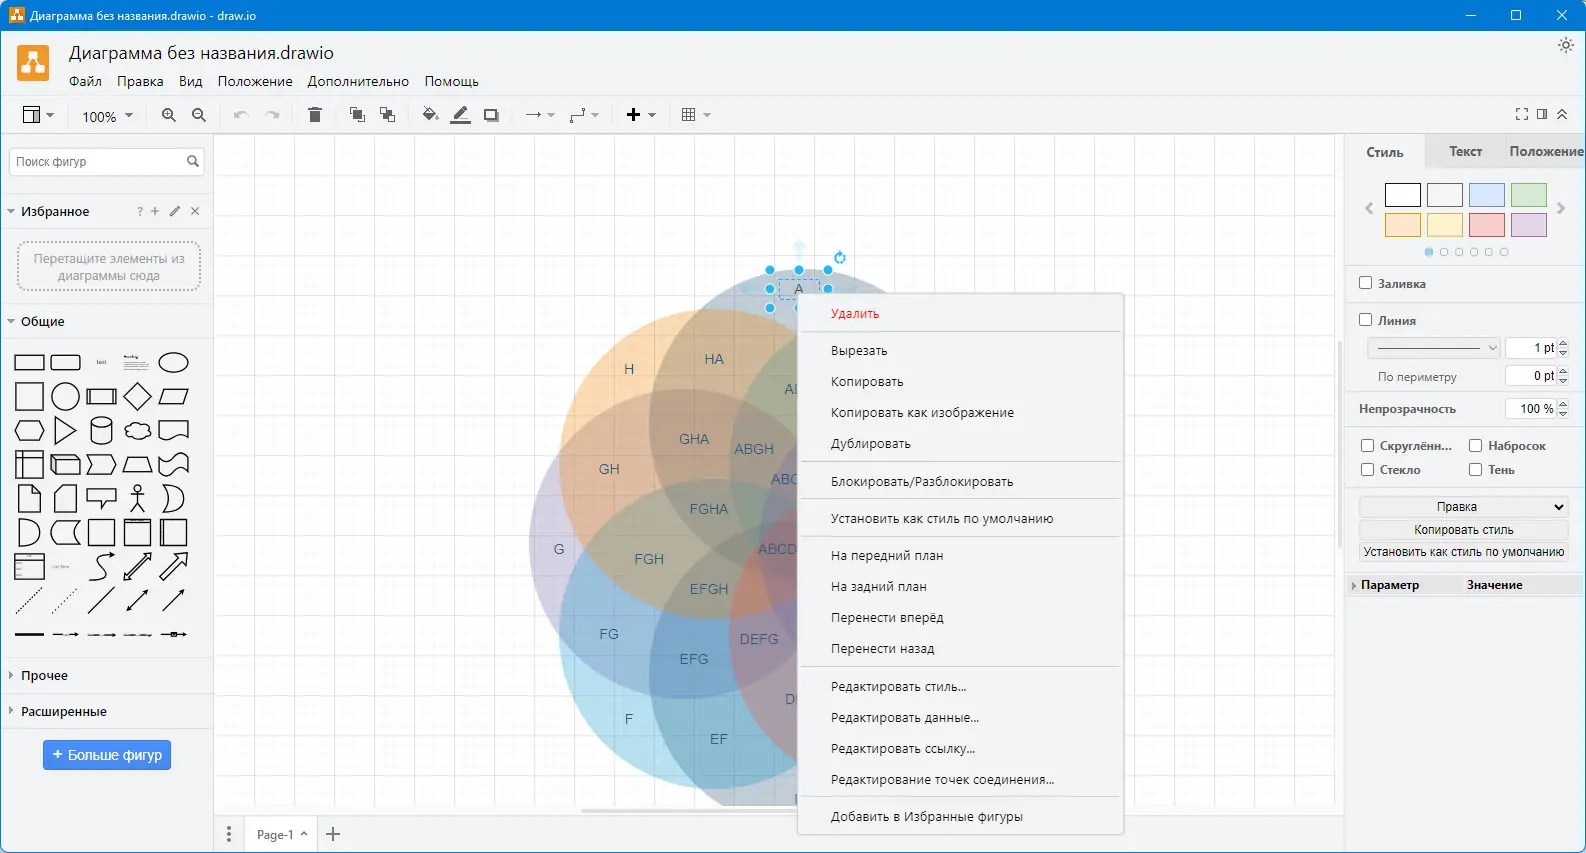Click the search magnifier in shape search
1586x853 pixels.
tap(193, 161)
